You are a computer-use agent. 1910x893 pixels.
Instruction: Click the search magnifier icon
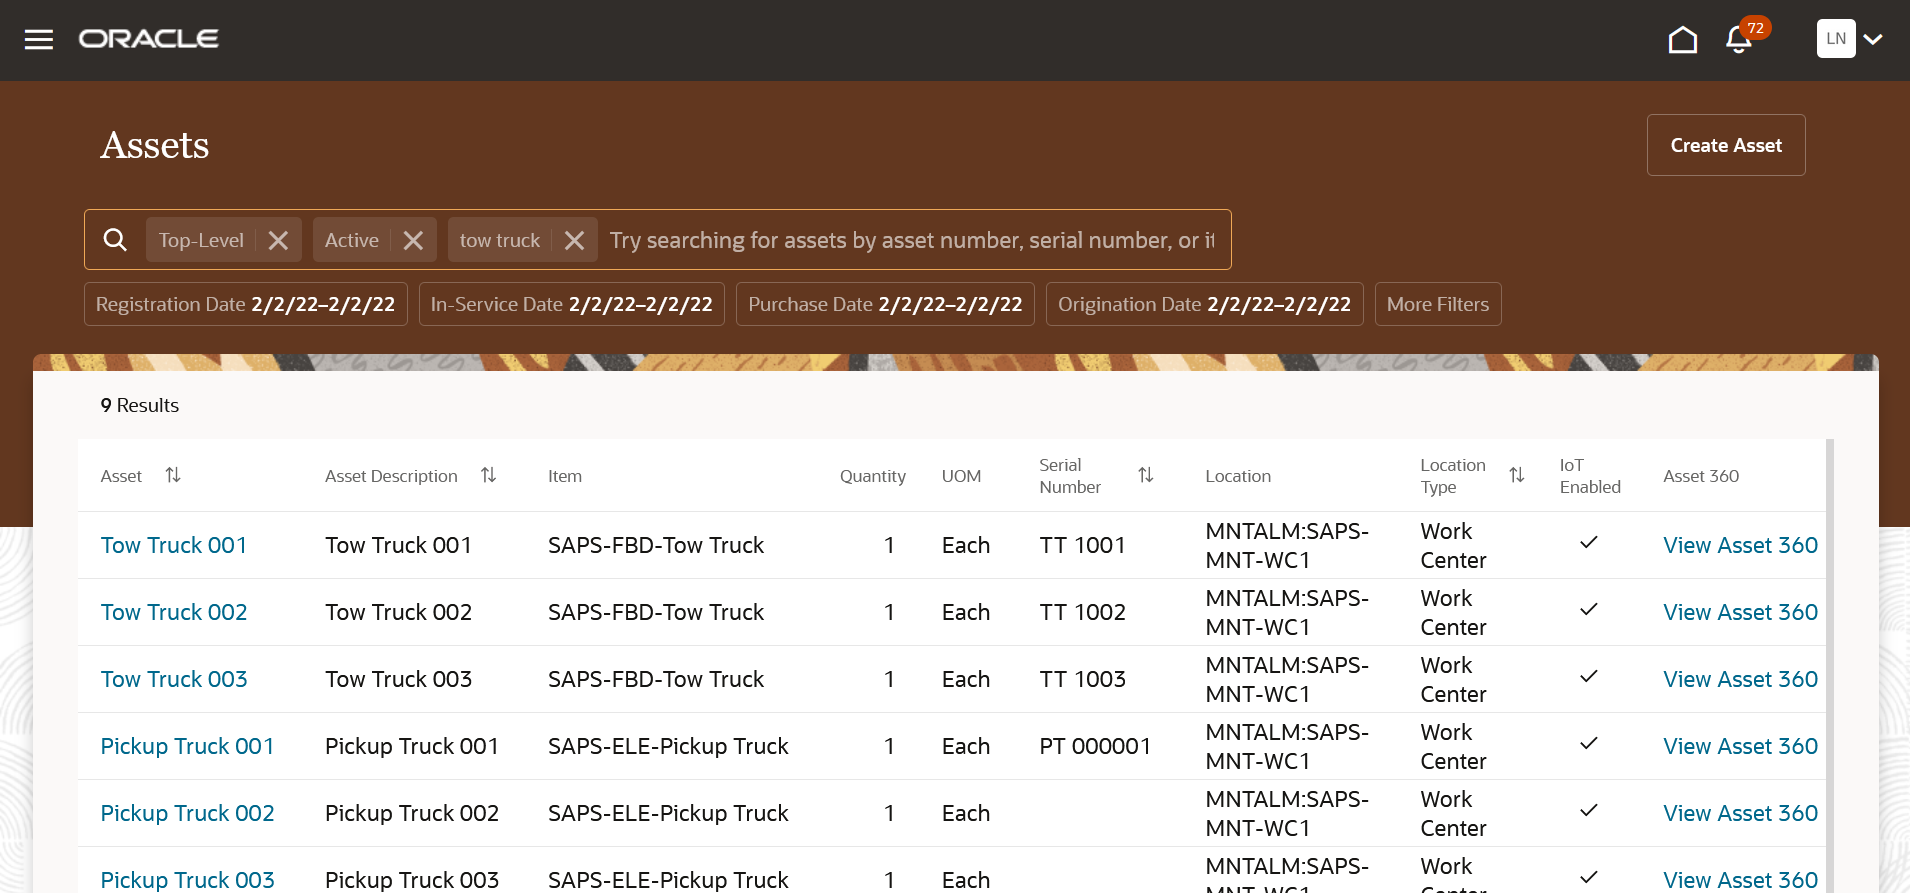[x=115, y=240]
